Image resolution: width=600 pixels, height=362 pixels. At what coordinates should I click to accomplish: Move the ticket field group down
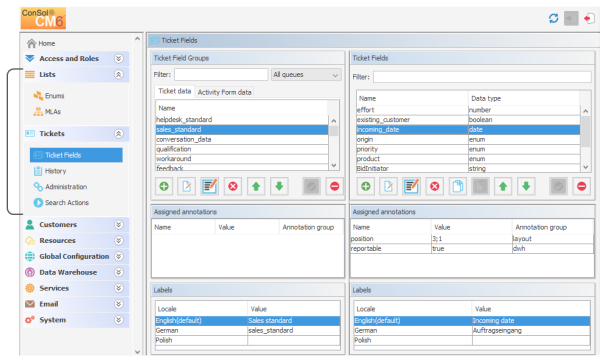click(279, 186)
